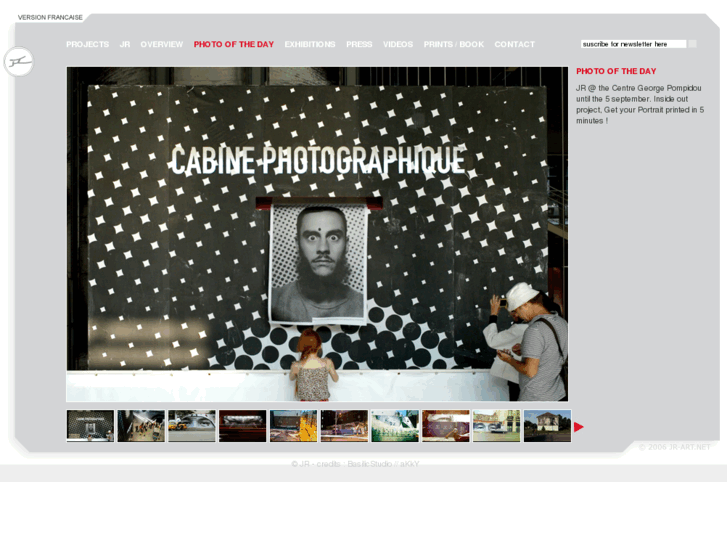
Task: Open the Press menu item
Action: pyautogui.click(x=359, y=45)
